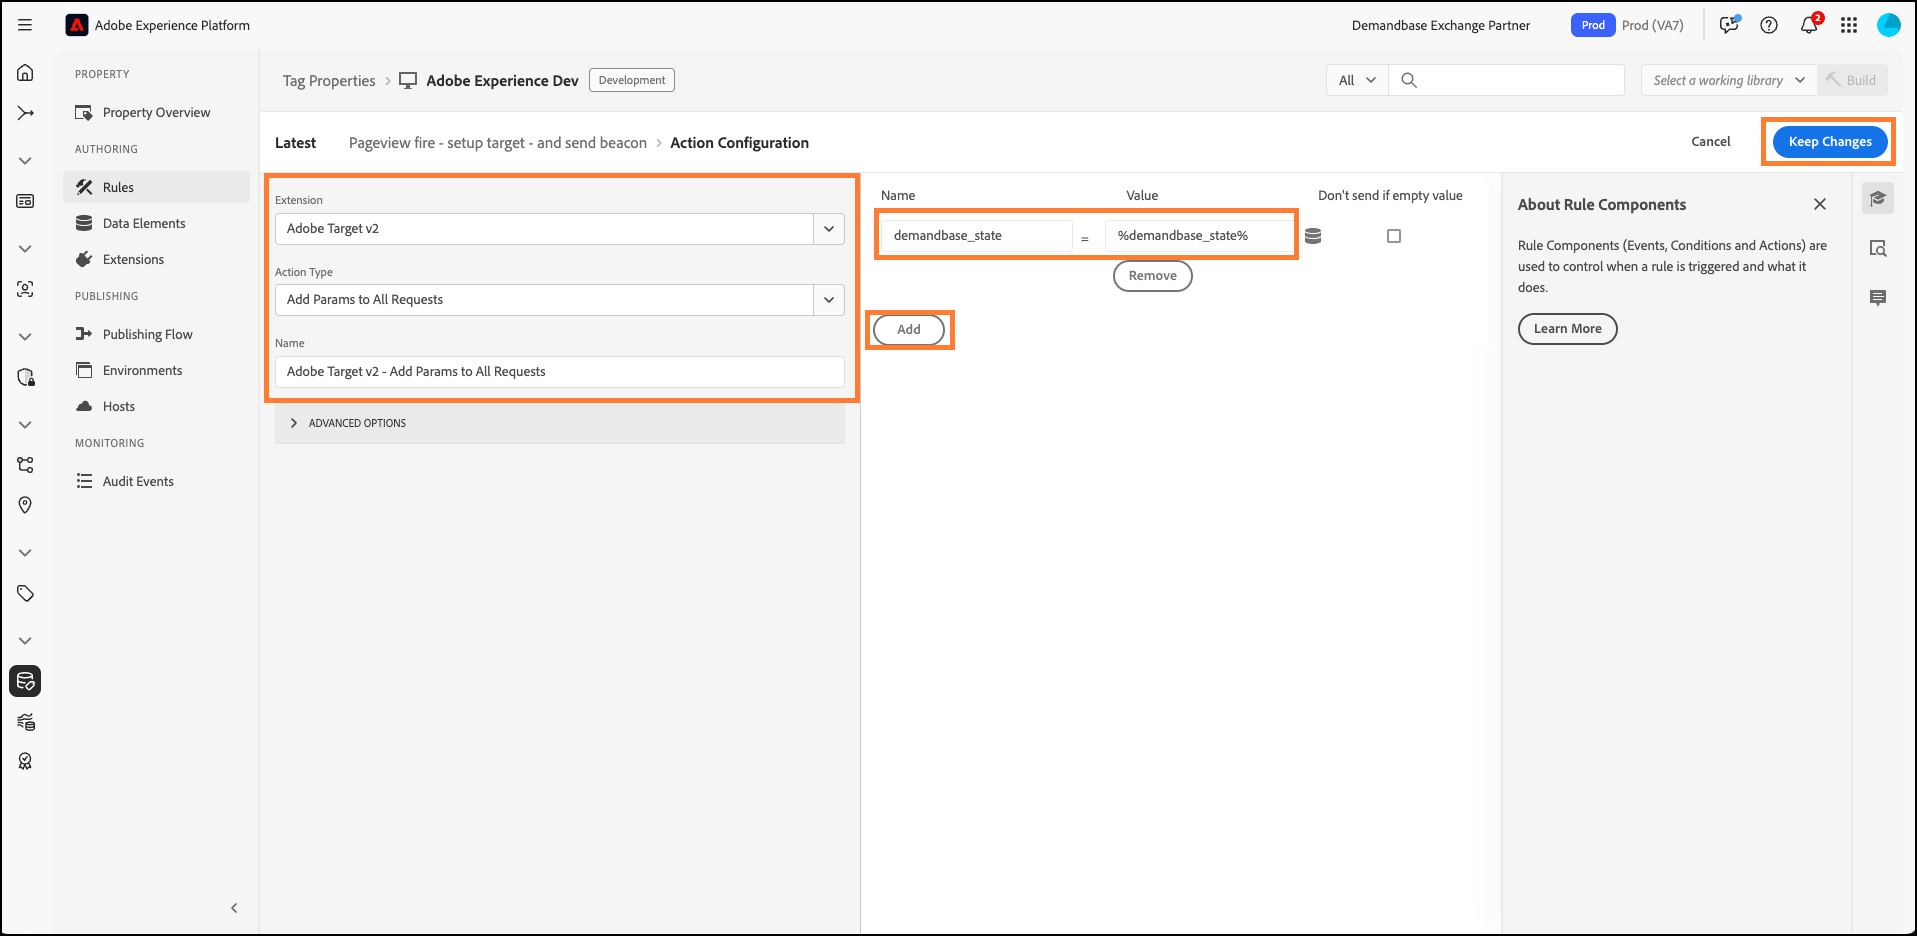The height and width of the screenshot is (936, 1917).
Task: Click the Home icon in left rail
Action: pyautogui.click(x=25, y=73)
